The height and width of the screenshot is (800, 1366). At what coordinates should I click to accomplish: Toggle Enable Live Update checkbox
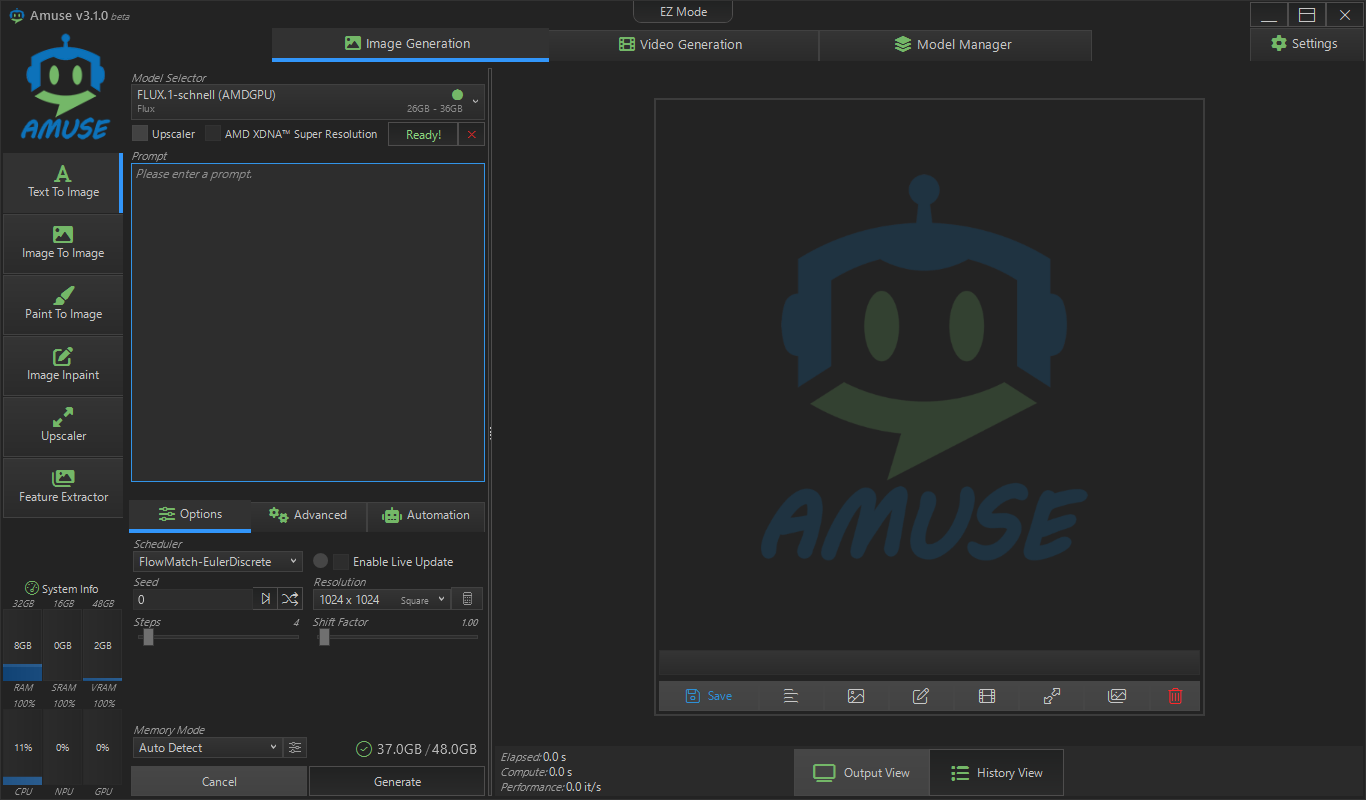click(x=341, y=562)
